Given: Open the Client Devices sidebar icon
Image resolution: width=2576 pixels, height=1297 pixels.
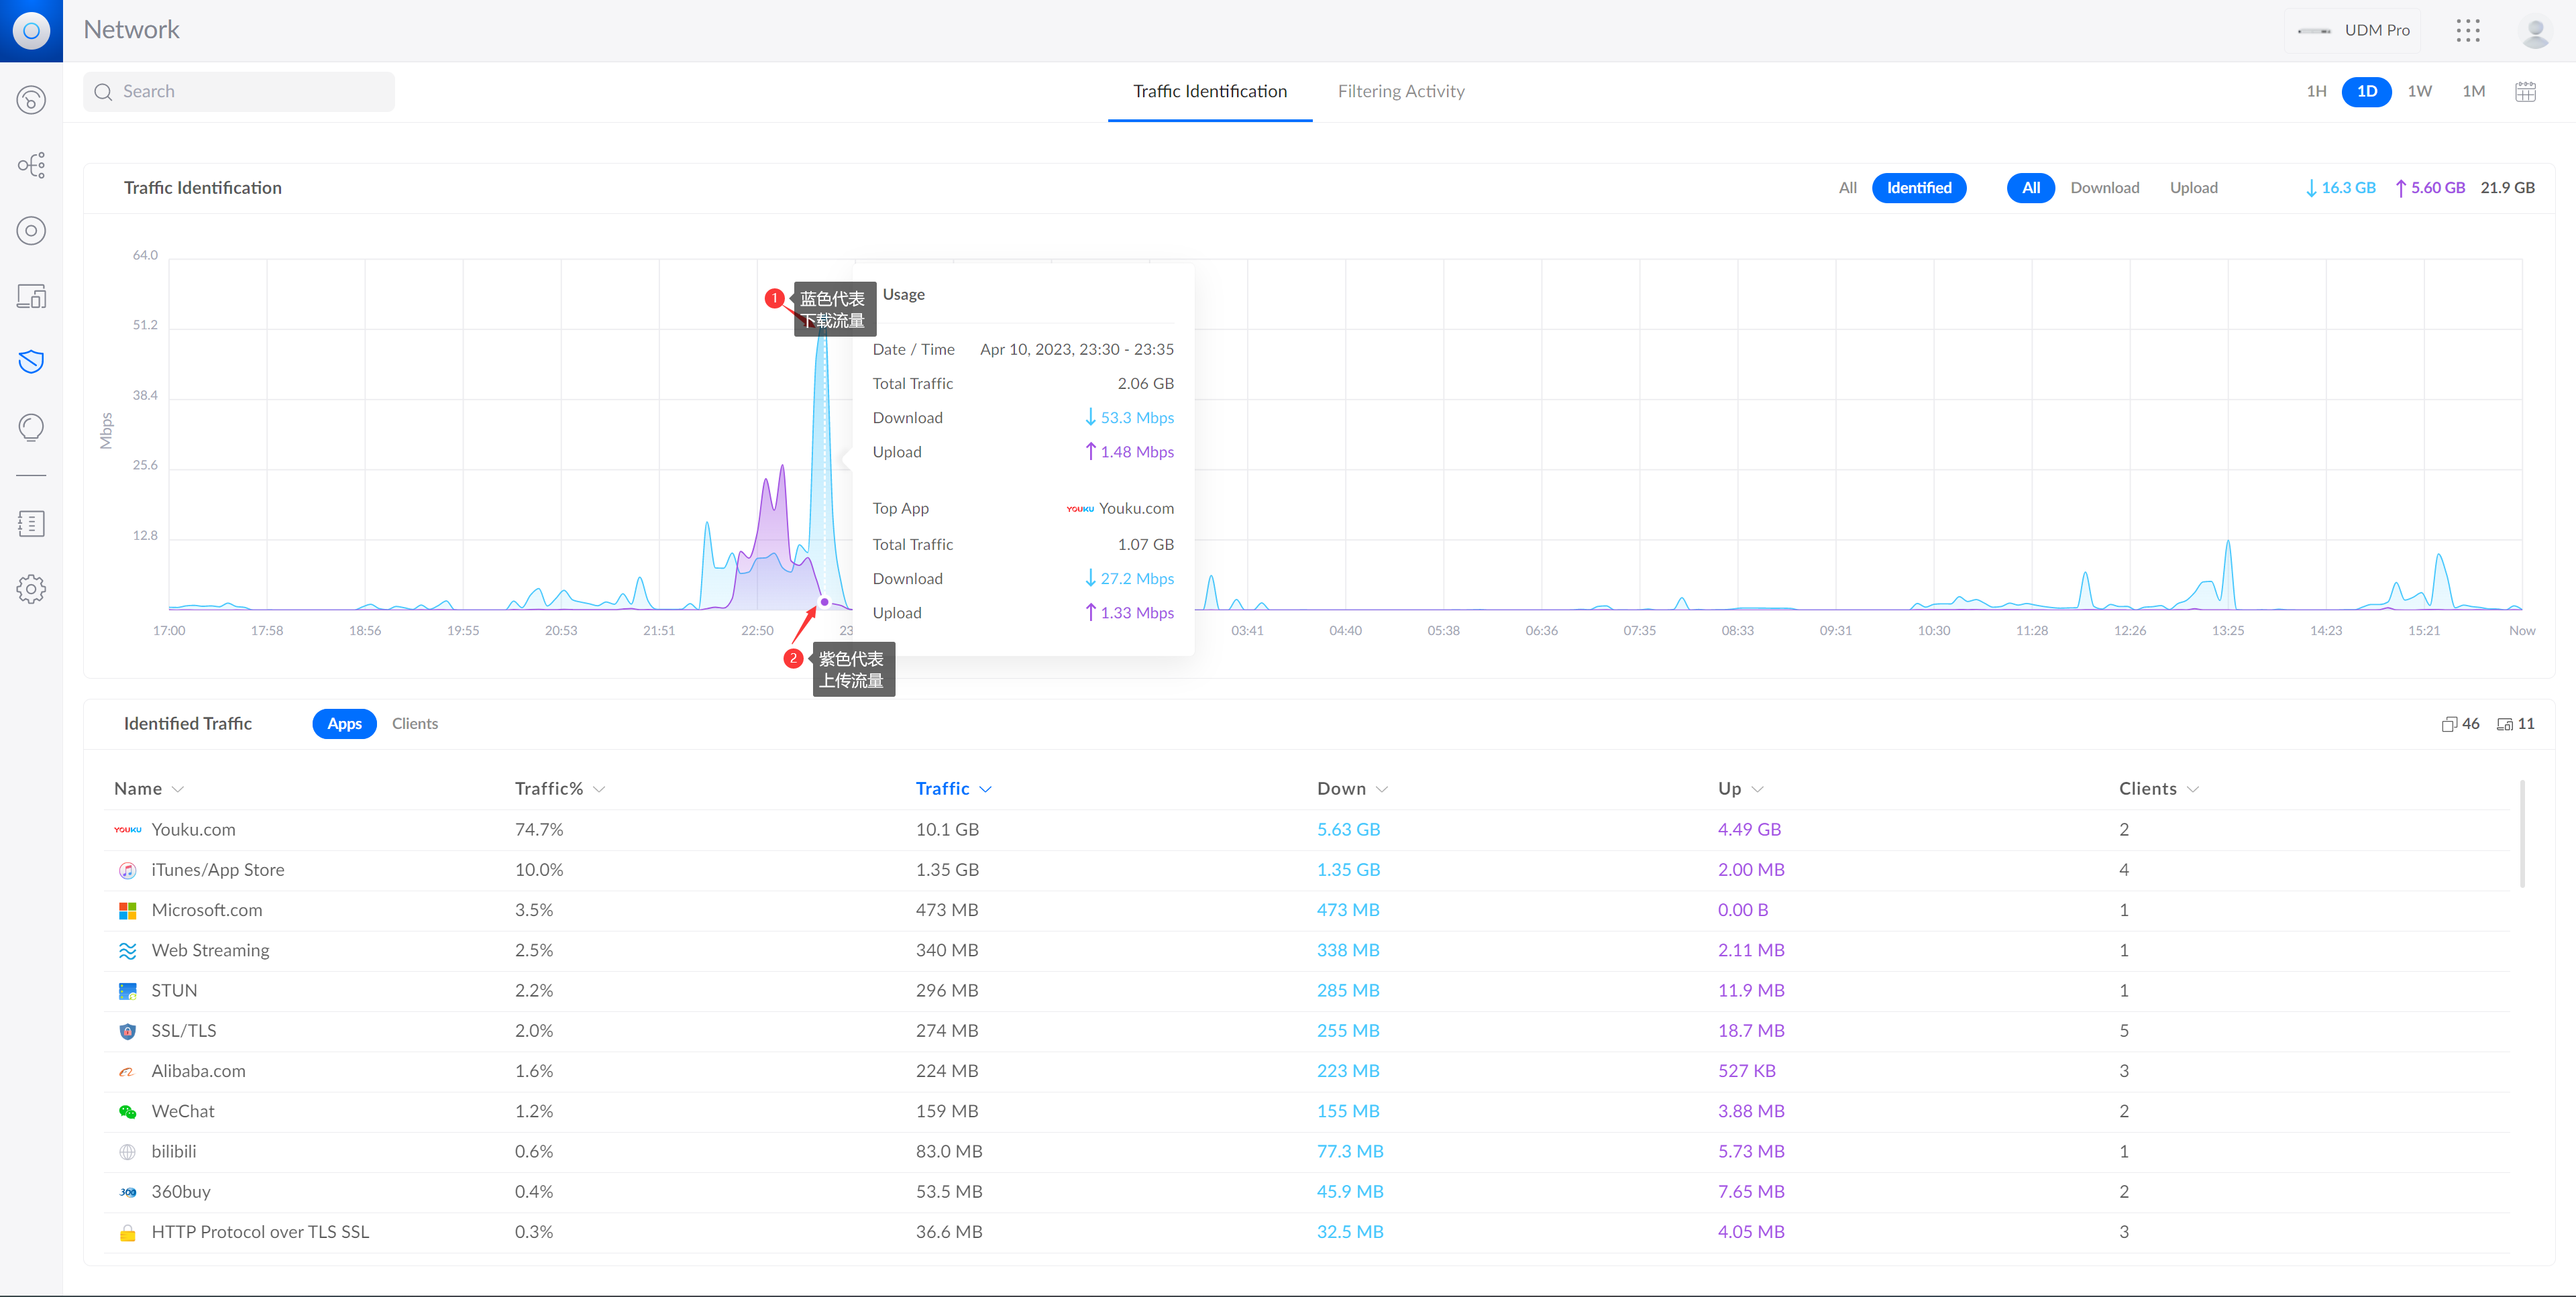Looking at the screenshot, I should coord(31,297).
